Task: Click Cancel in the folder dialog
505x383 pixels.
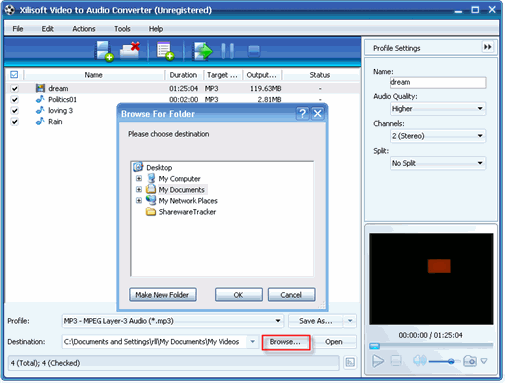Action: pos(291,295)
